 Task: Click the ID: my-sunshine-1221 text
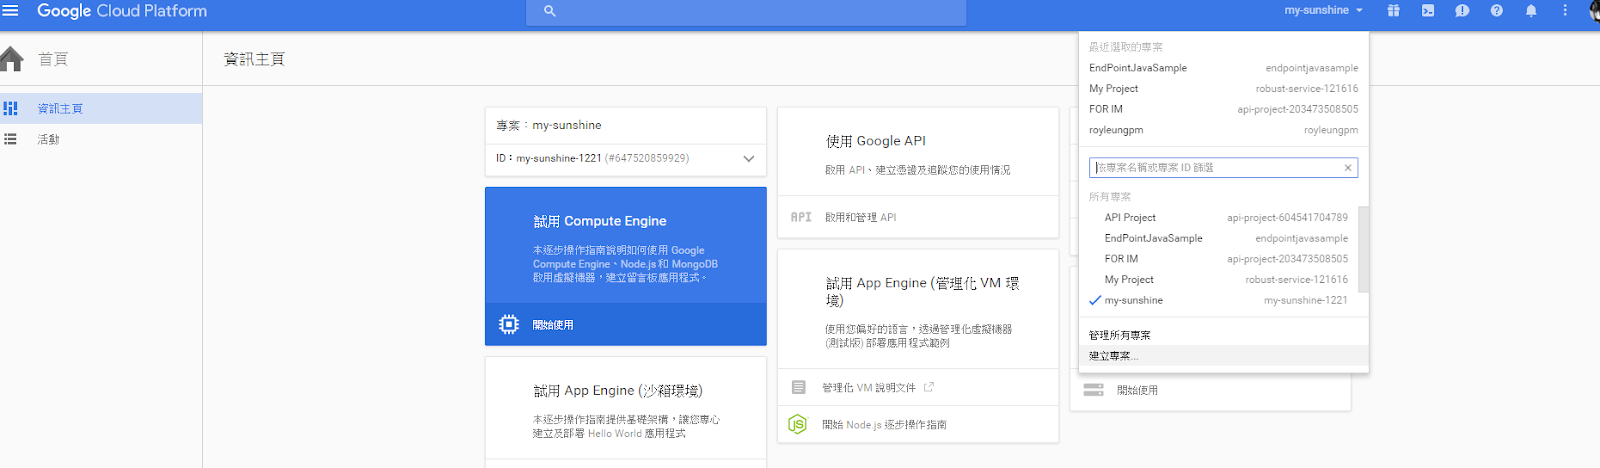click(549, 158)
